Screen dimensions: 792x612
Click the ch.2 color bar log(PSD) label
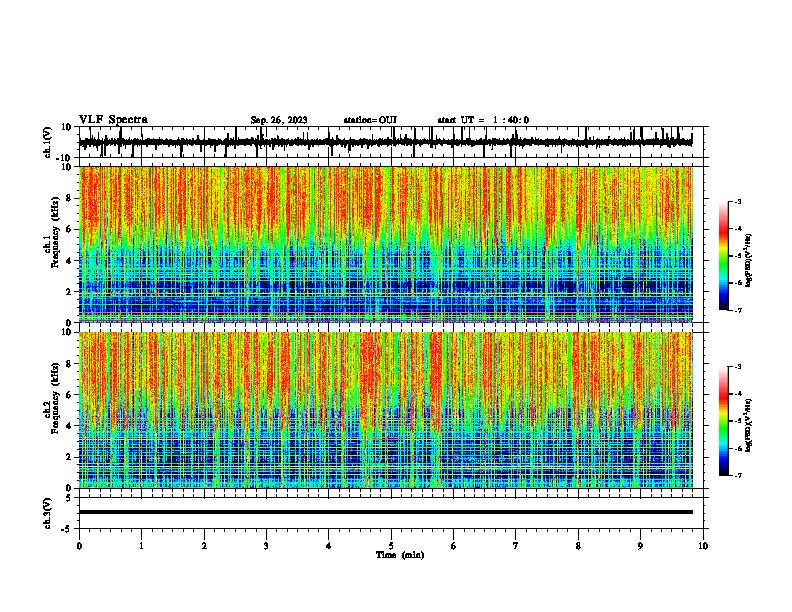pos(749,425)
